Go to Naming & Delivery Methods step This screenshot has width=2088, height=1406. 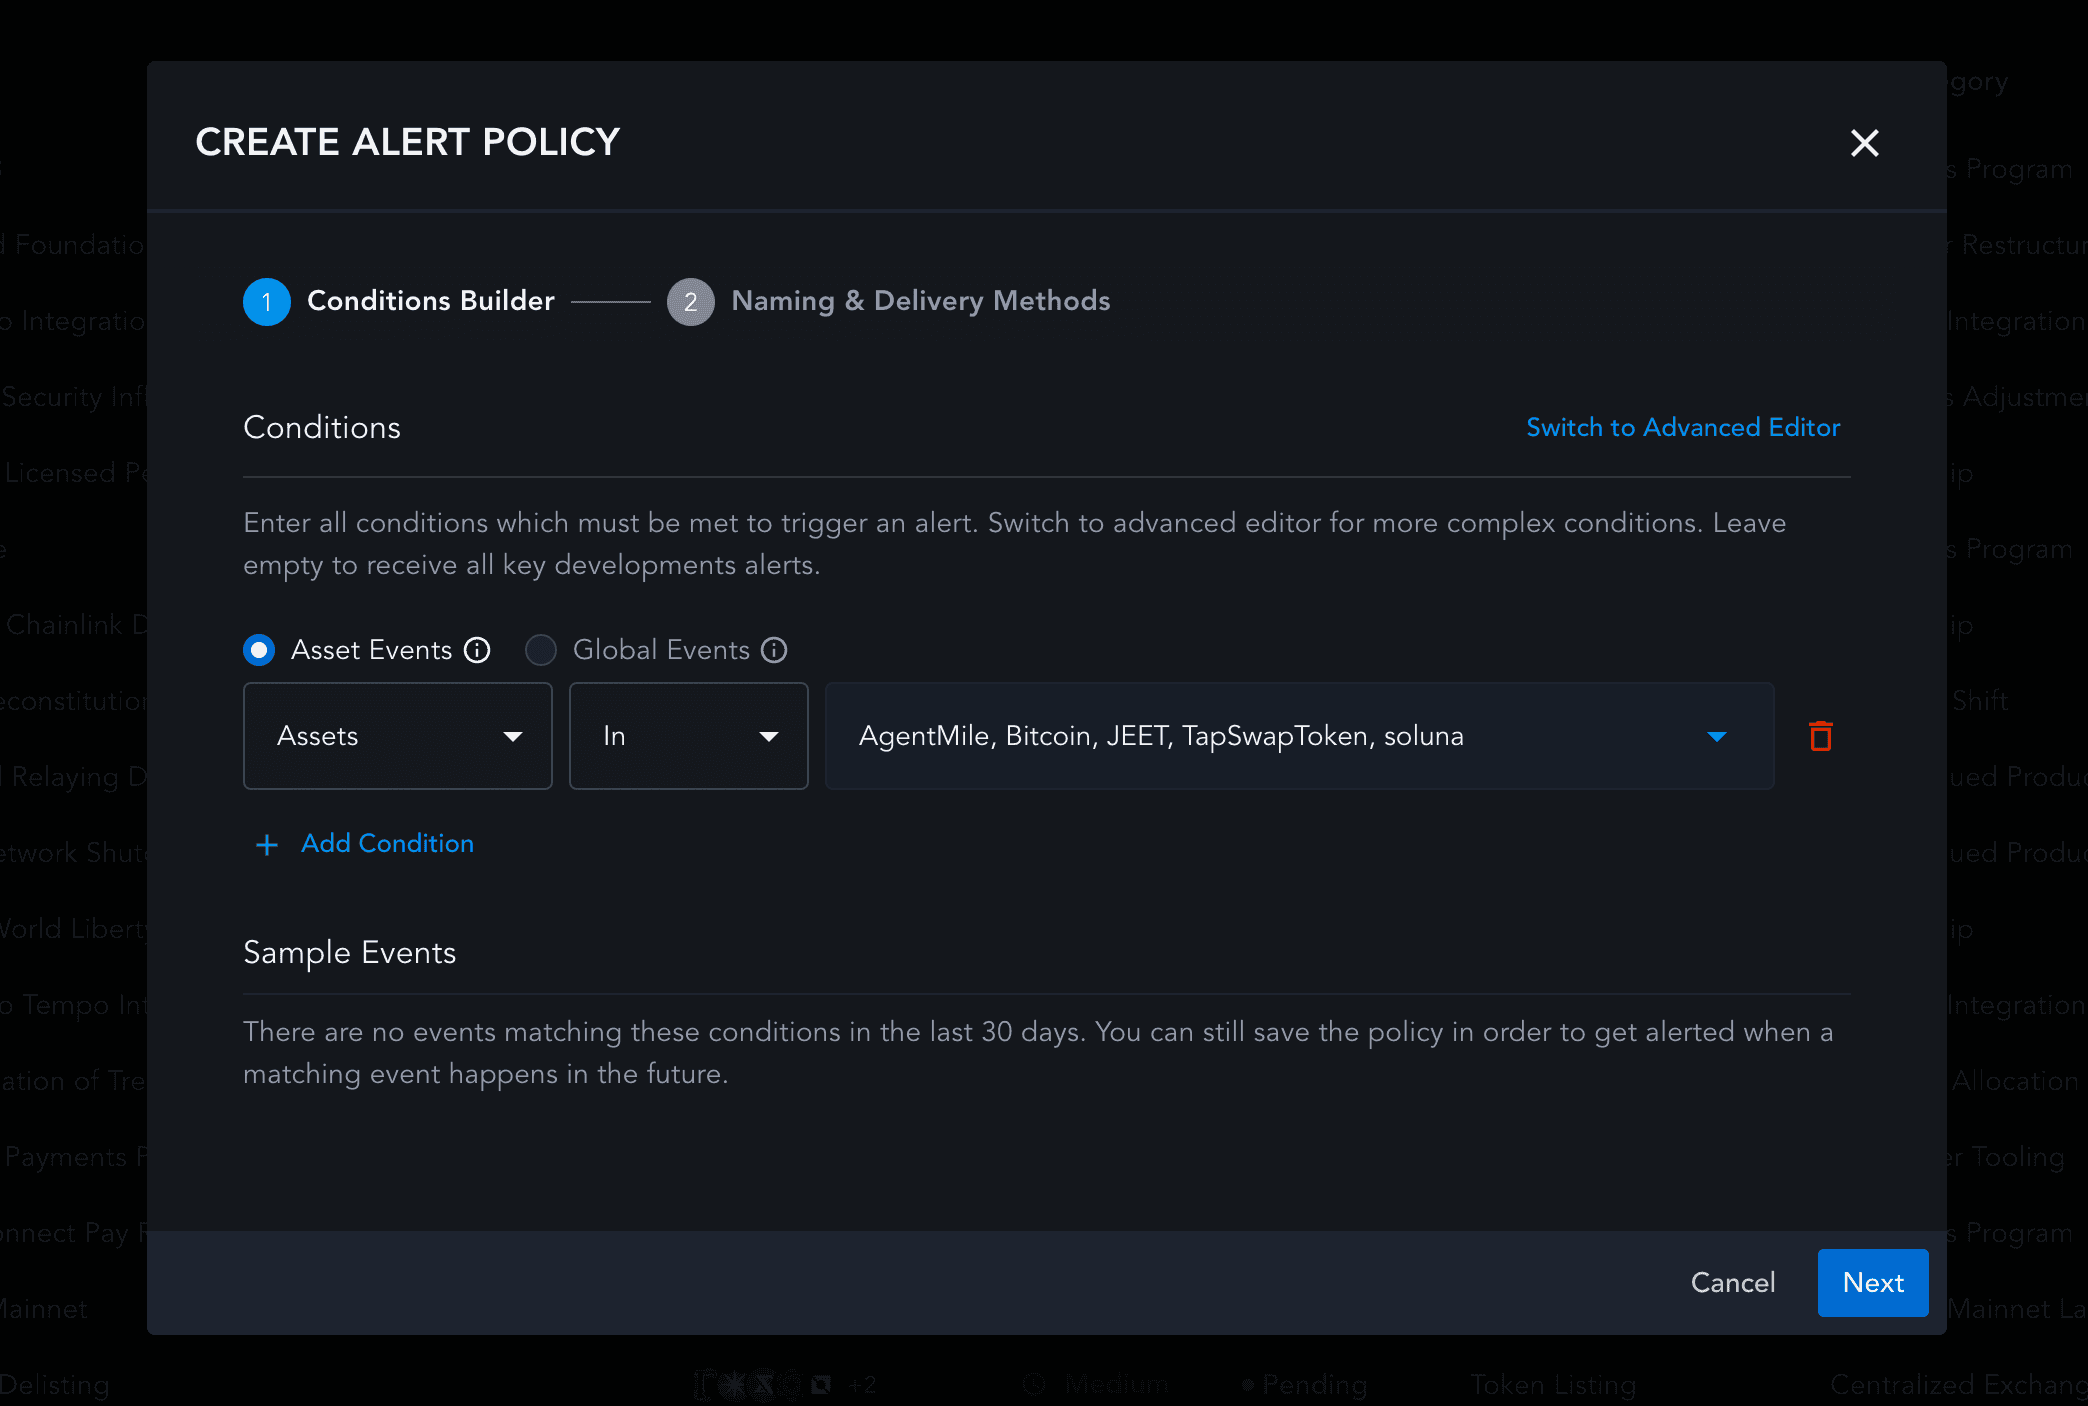(920, 301)
